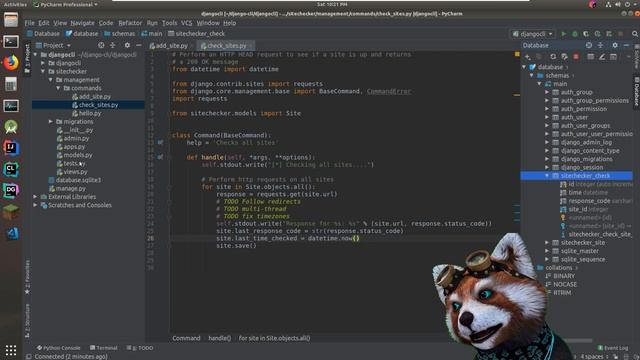Select the check_sites.py editor tab

(x=226, y=46)
